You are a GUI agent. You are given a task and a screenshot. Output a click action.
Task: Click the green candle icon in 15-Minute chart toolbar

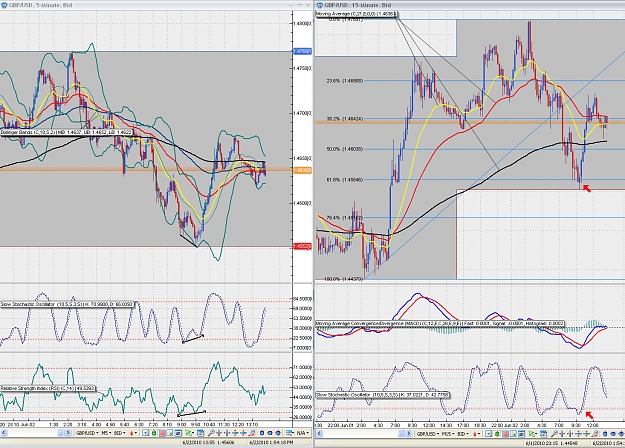tap(497, 434)
